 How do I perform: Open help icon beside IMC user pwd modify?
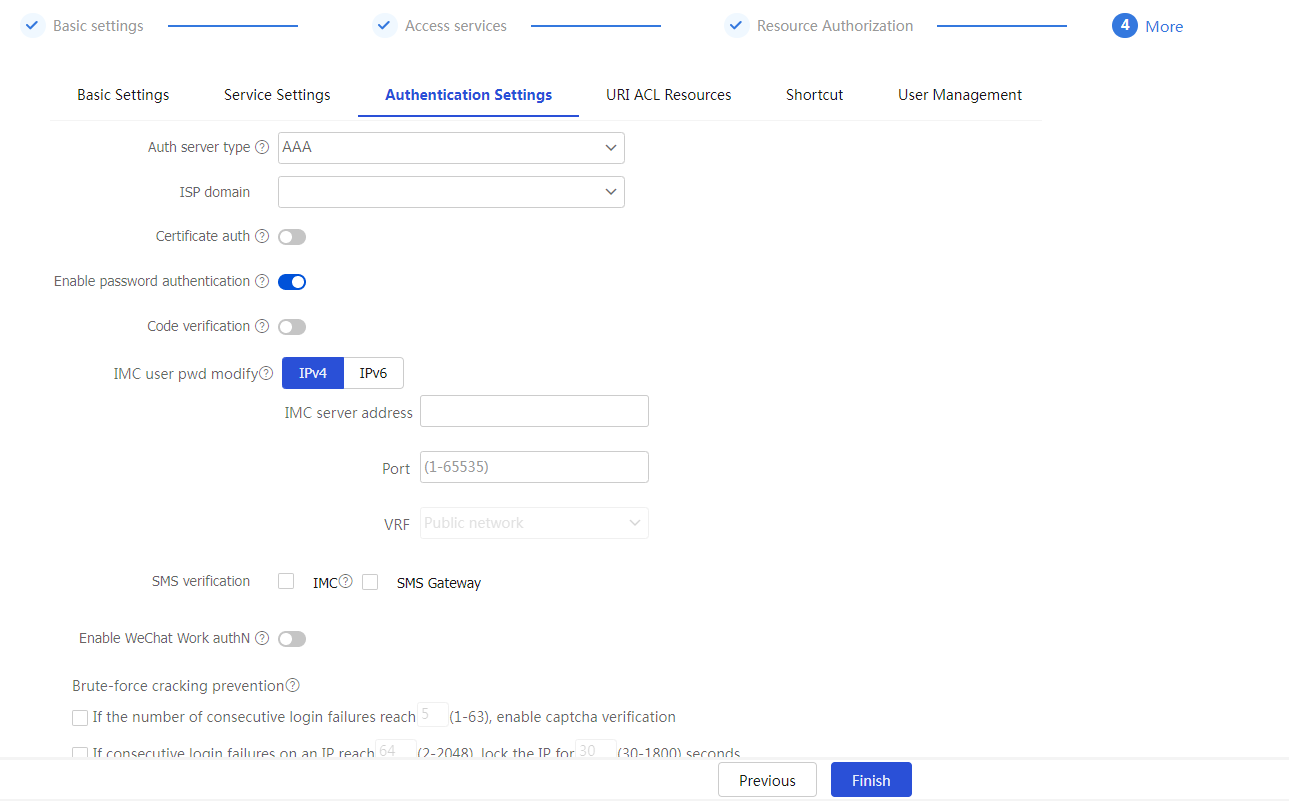click(266, 374)
